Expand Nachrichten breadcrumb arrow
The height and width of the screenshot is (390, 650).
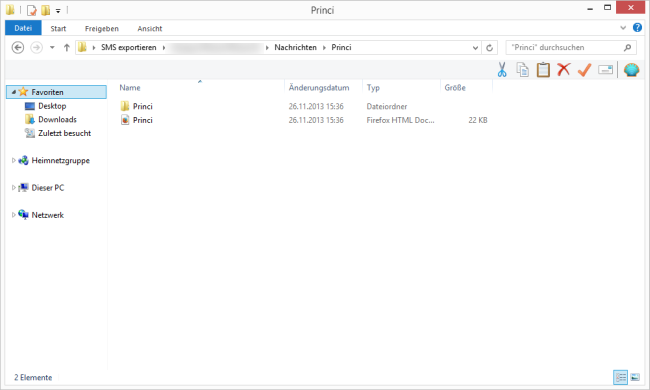[324, 48]
